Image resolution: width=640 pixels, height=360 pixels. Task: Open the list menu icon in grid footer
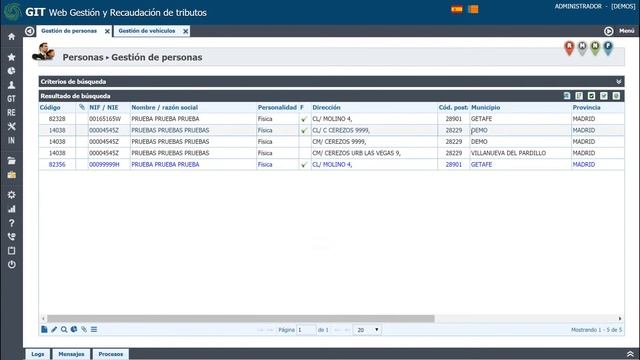pos(94,329)
